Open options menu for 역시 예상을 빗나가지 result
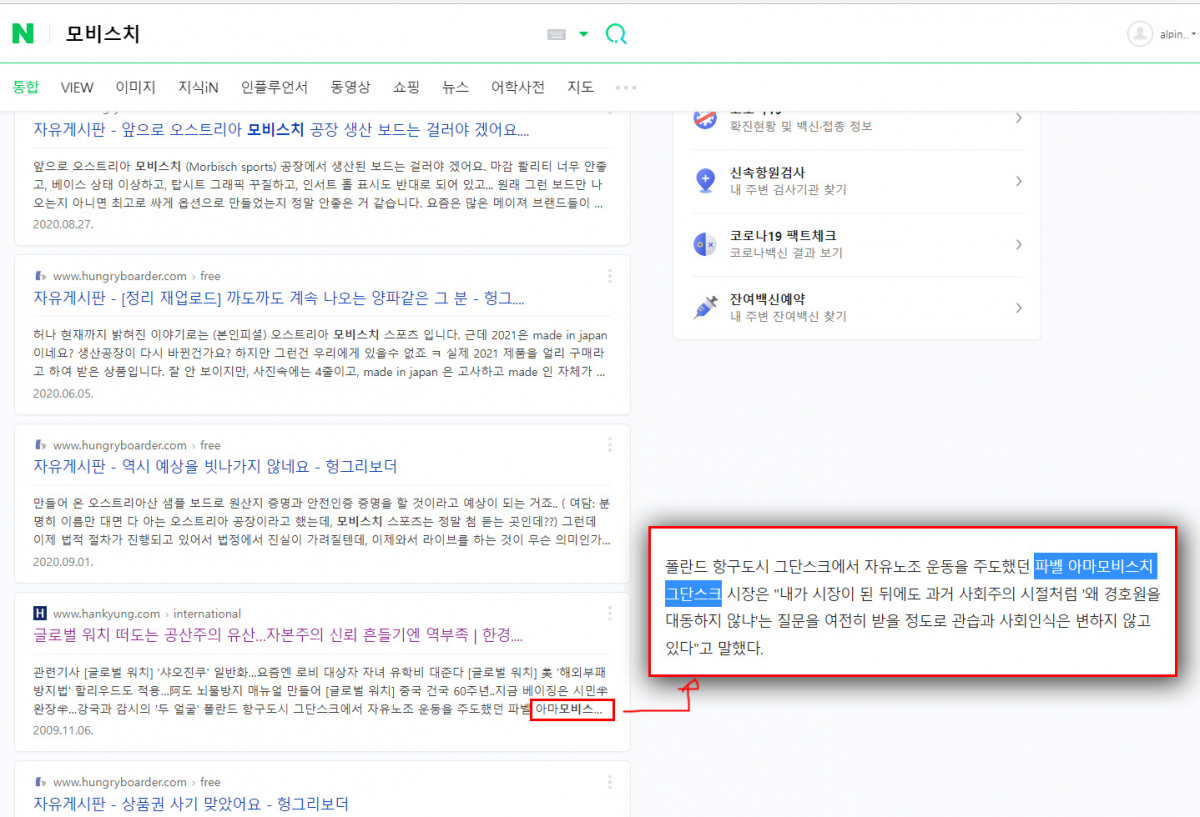1200x817 pixels. [x=610, y=445]
